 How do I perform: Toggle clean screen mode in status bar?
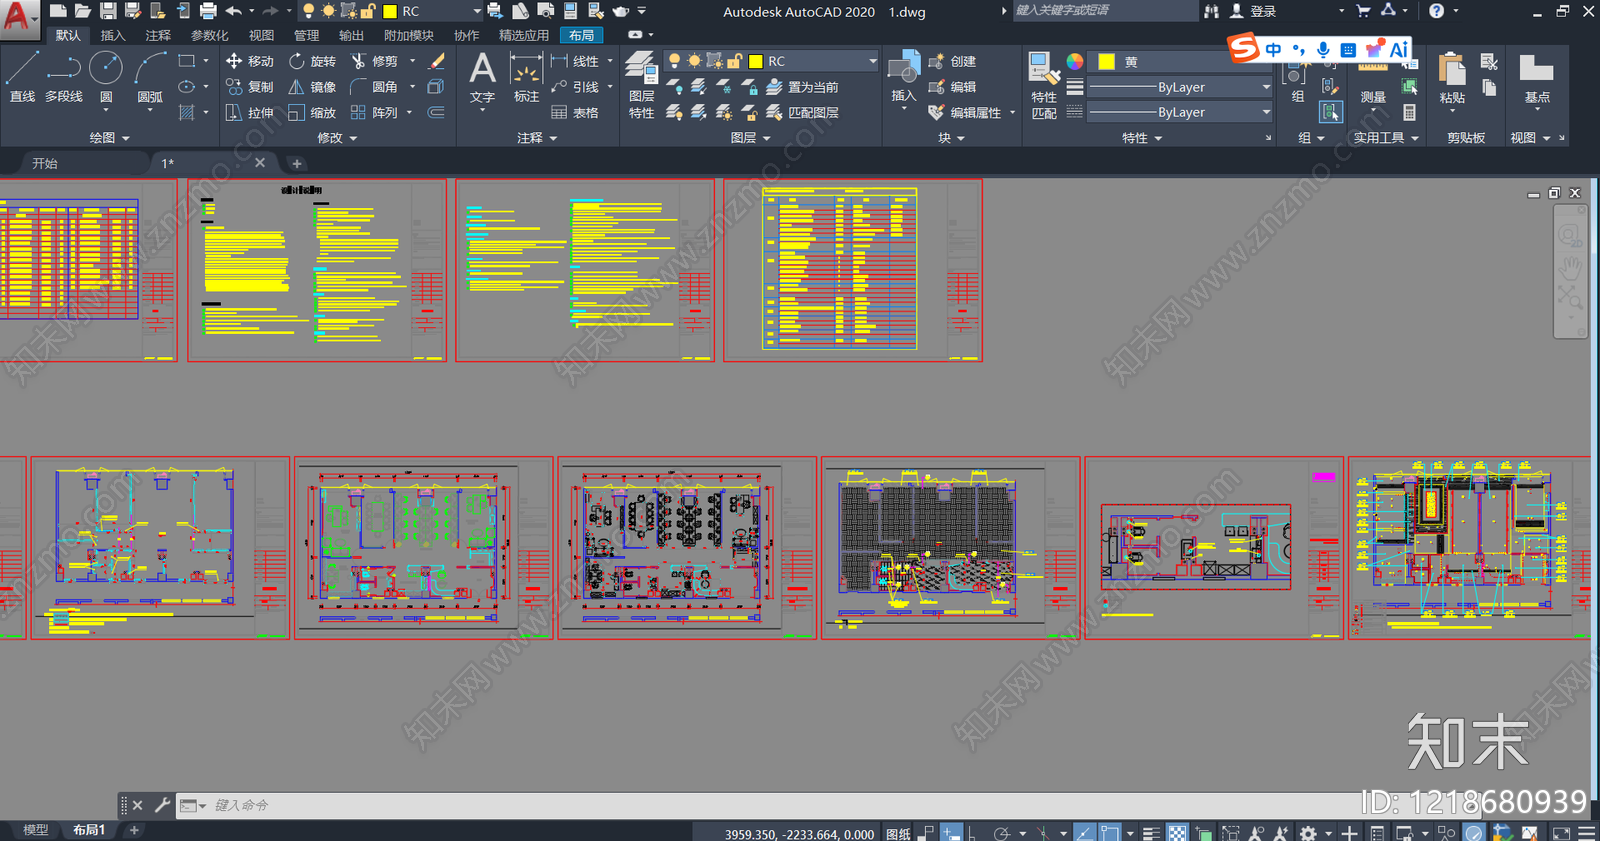(1561, 833)
